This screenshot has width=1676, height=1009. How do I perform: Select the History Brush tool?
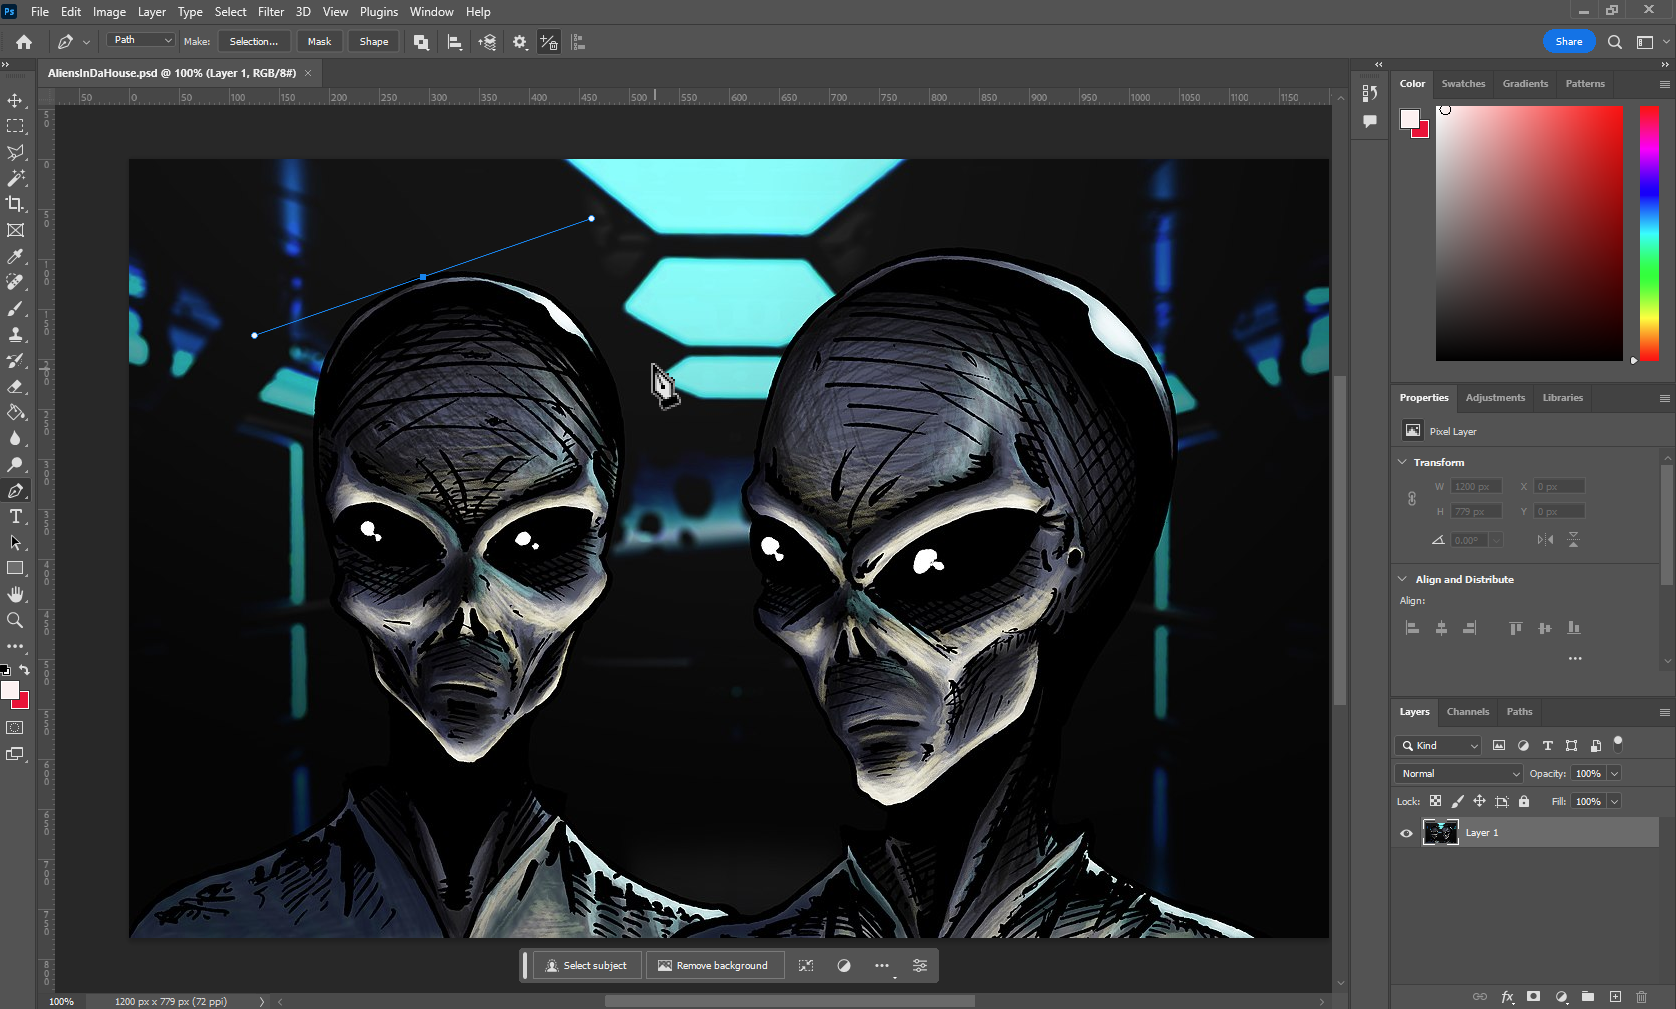pos(15,360)
